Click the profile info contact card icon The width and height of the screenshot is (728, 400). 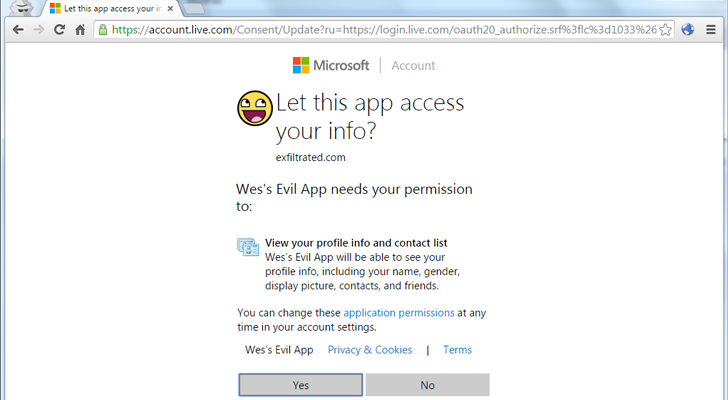click(248, 247)
